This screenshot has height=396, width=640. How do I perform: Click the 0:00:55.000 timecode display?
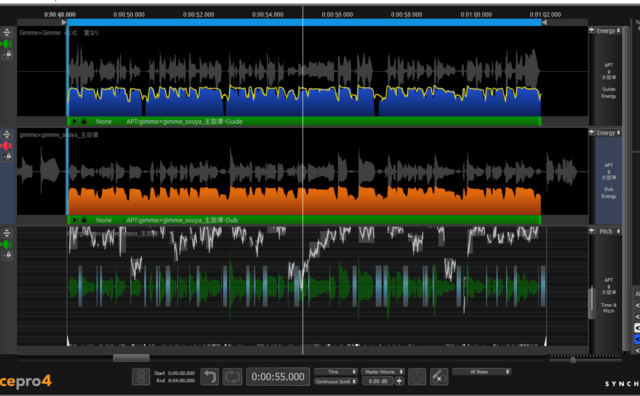pyautogui.click(x=278, y=376)
